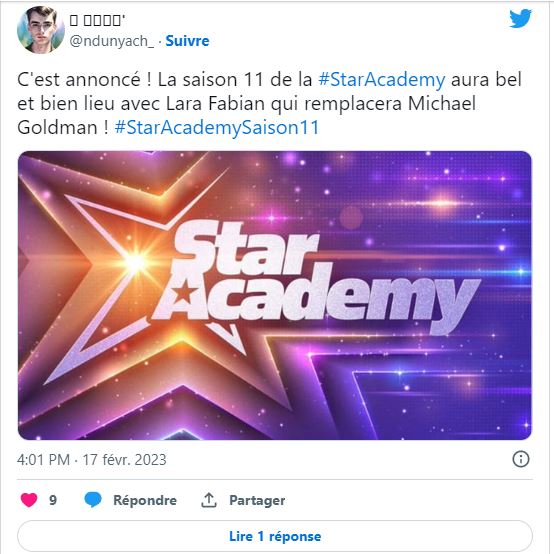Open the #StarAcademy hashtag
The image size is (554, 554).
382,80
